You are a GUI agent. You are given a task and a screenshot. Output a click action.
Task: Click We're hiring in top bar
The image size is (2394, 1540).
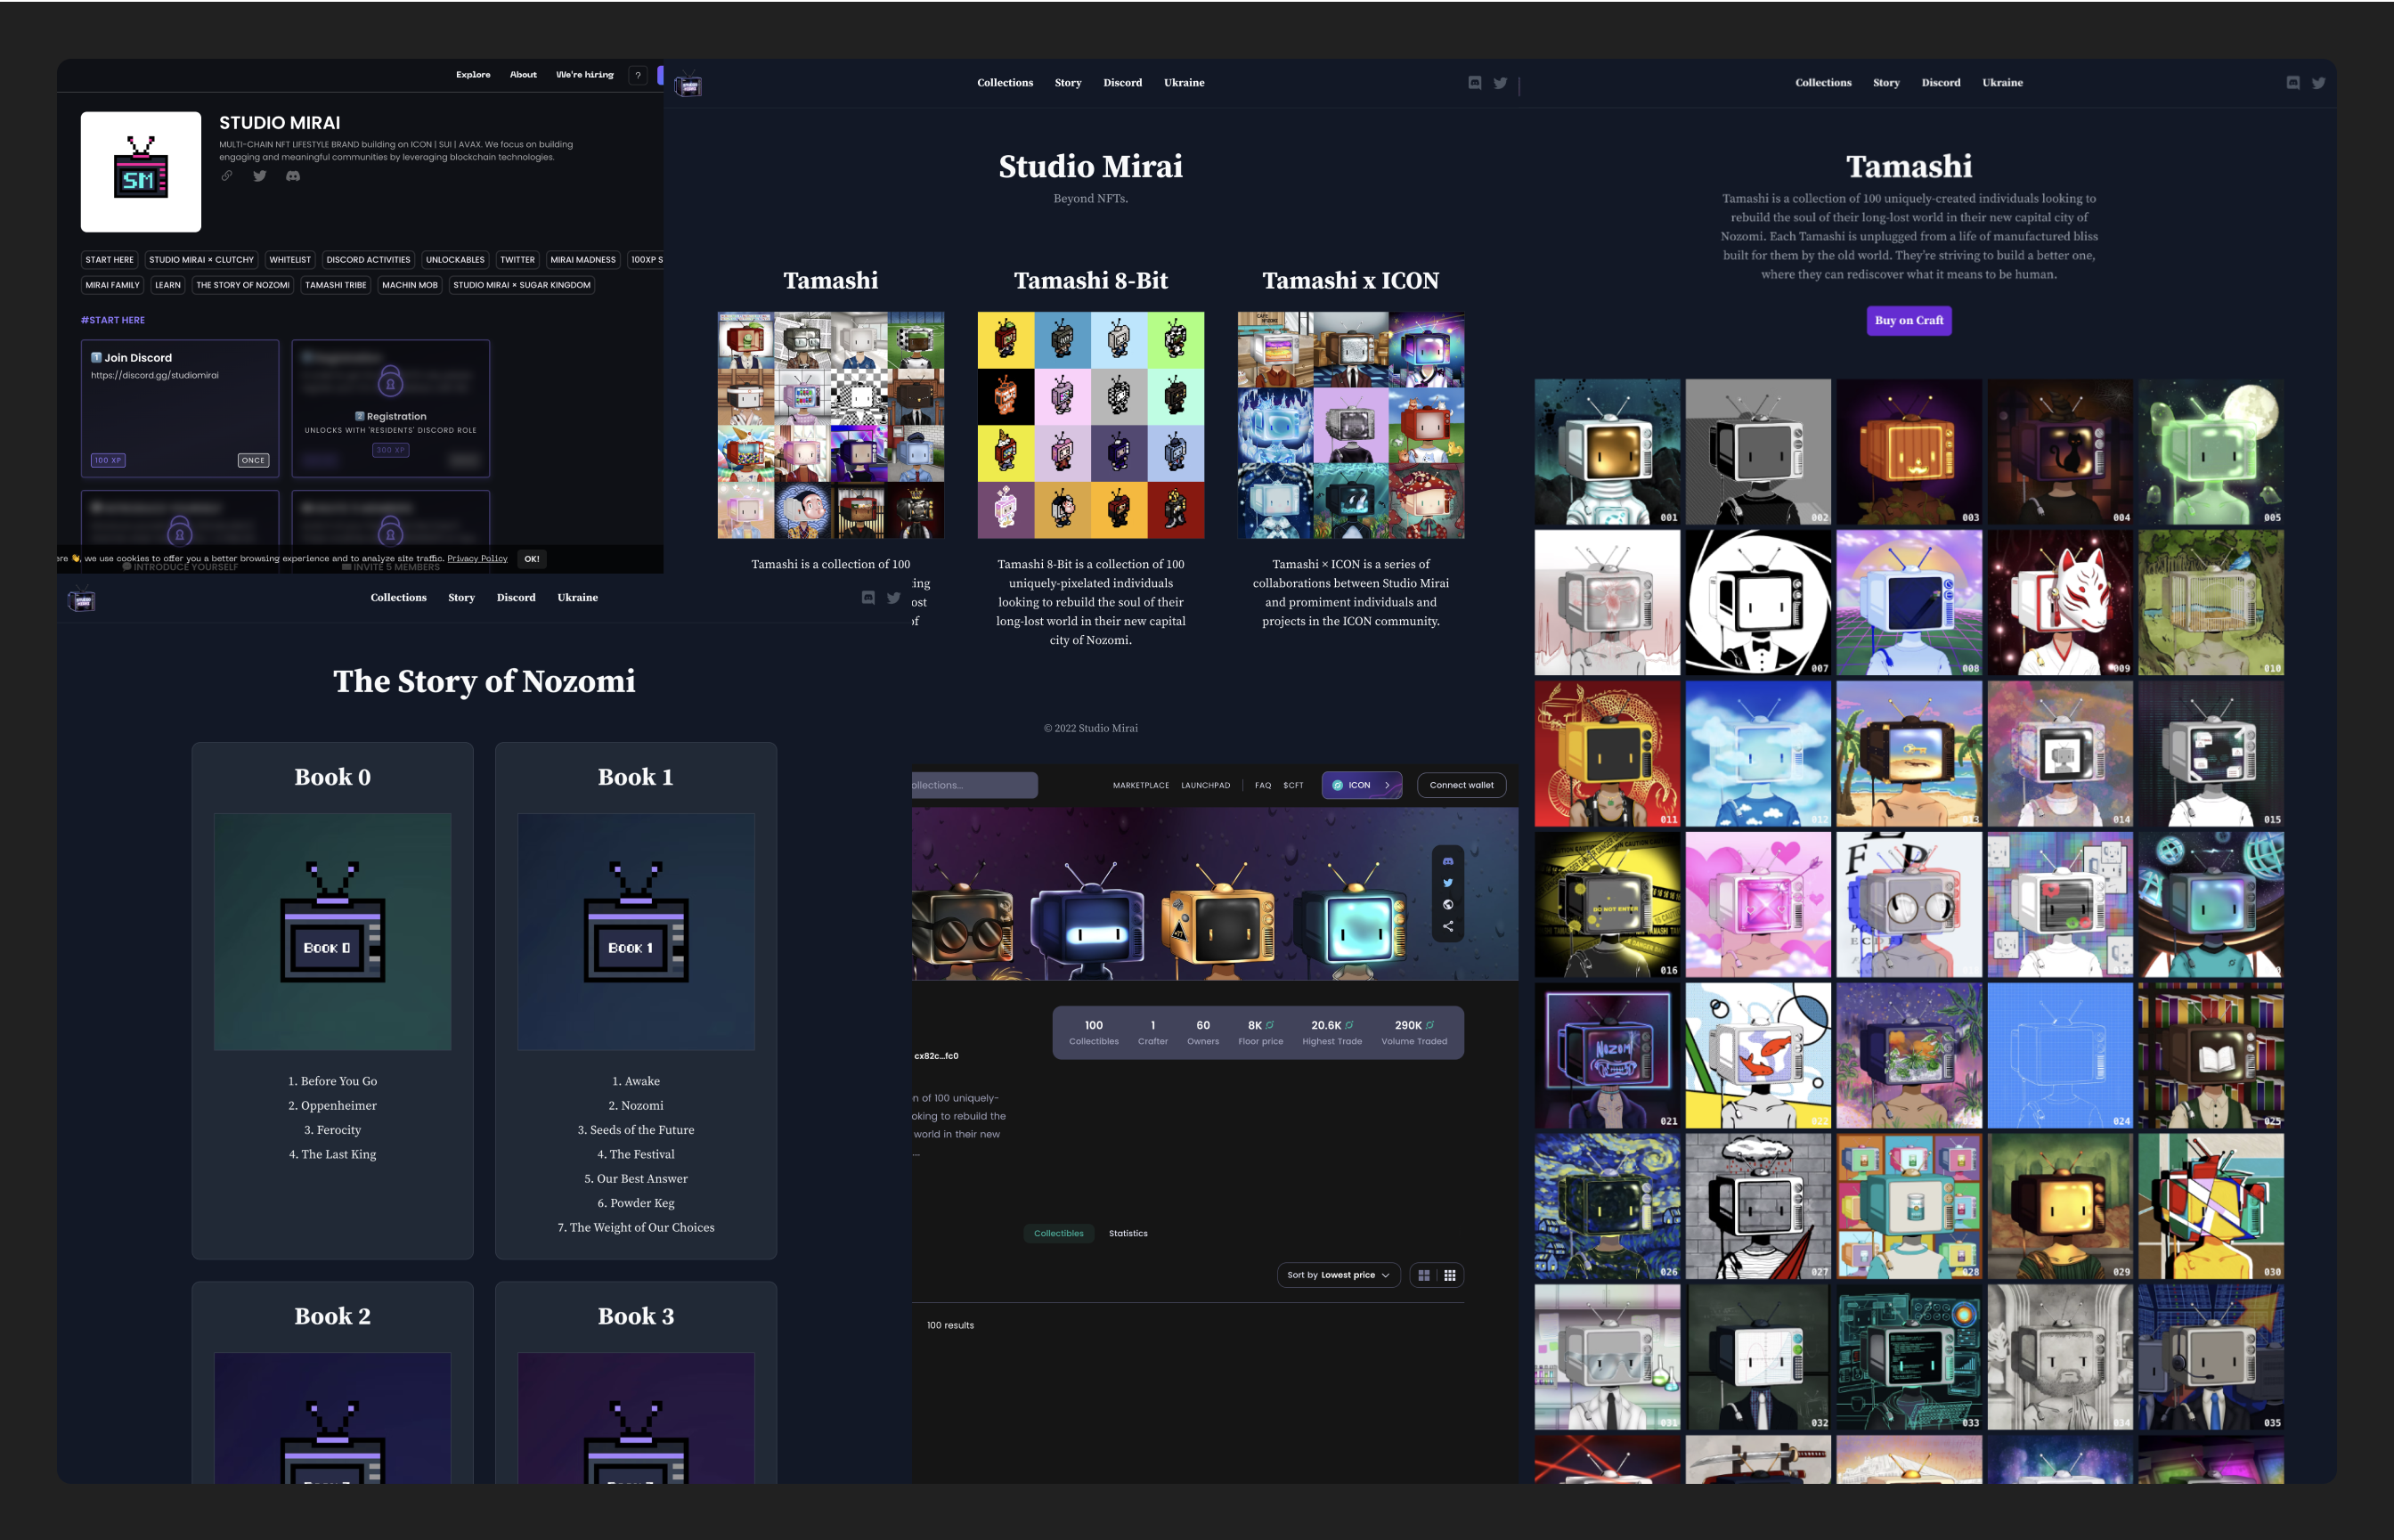(585, 75)
